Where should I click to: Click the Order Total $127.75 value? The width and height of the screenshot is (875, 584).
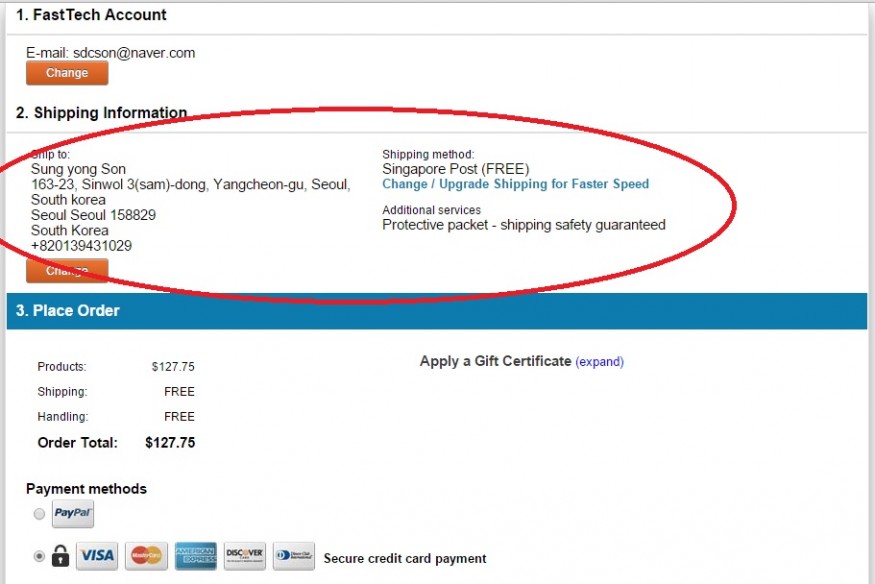170,443
